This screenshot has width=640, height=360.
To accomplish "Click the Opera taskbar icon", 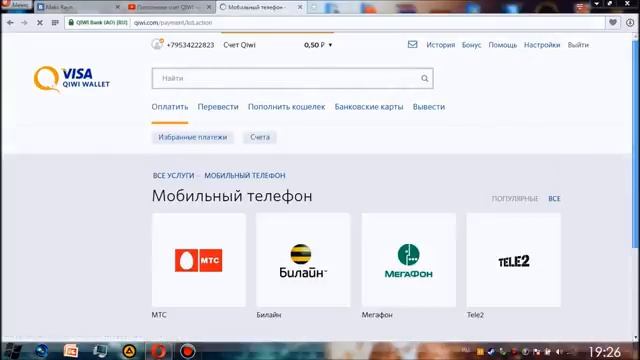I will pos(159,351).
